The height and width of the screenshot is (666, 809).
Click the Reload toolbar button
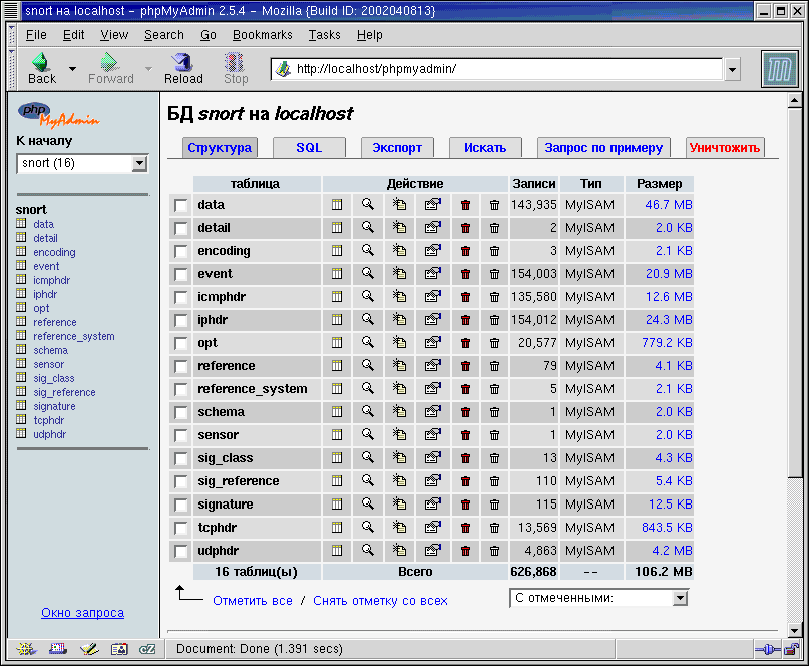pos(183,69)
